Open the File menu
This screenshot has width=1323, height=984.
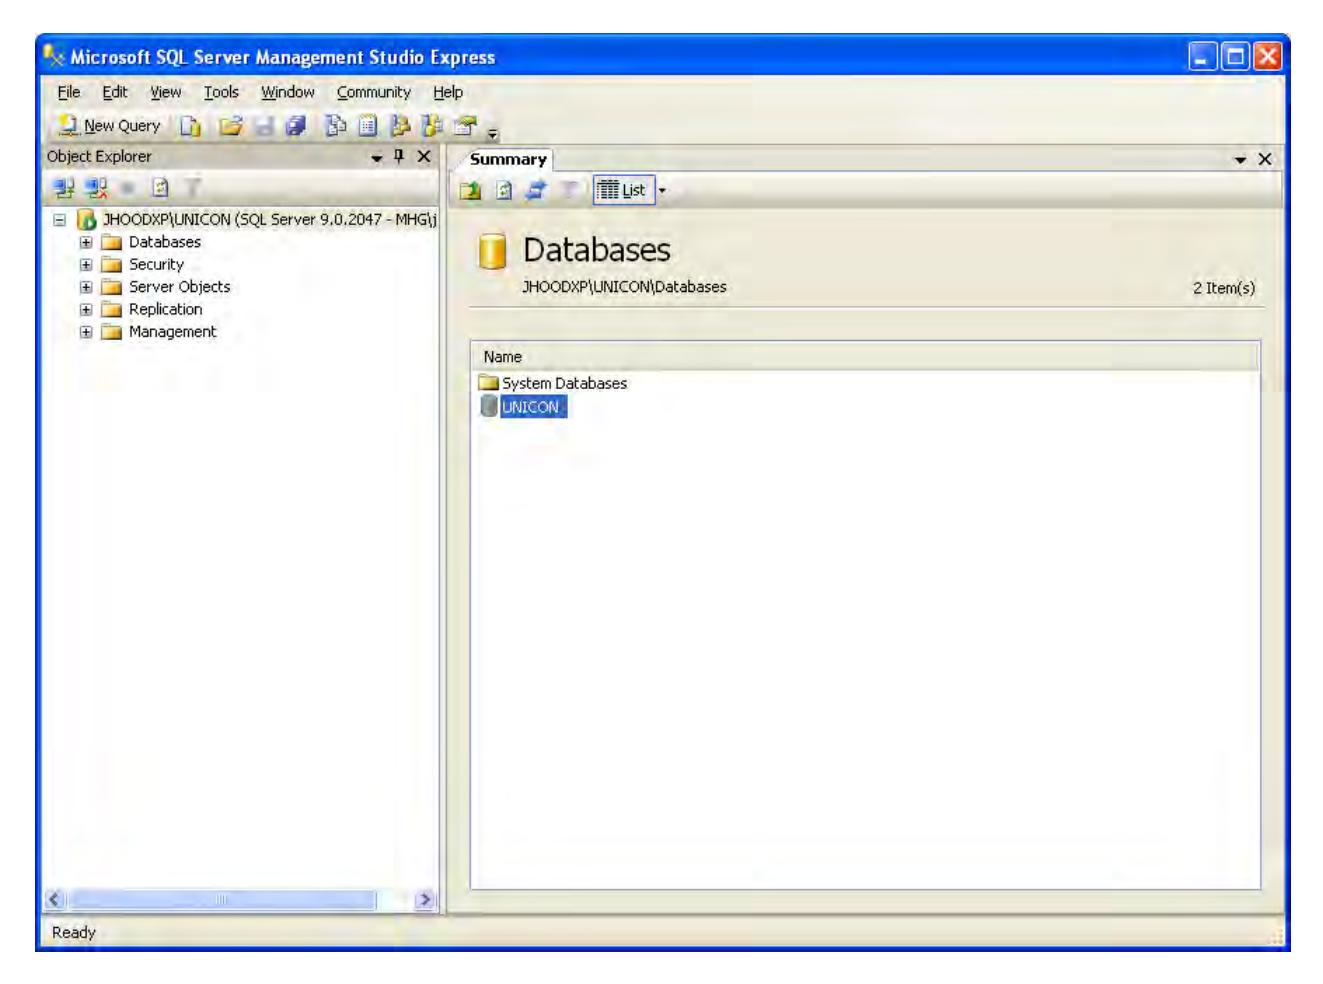tap(69, 92)
